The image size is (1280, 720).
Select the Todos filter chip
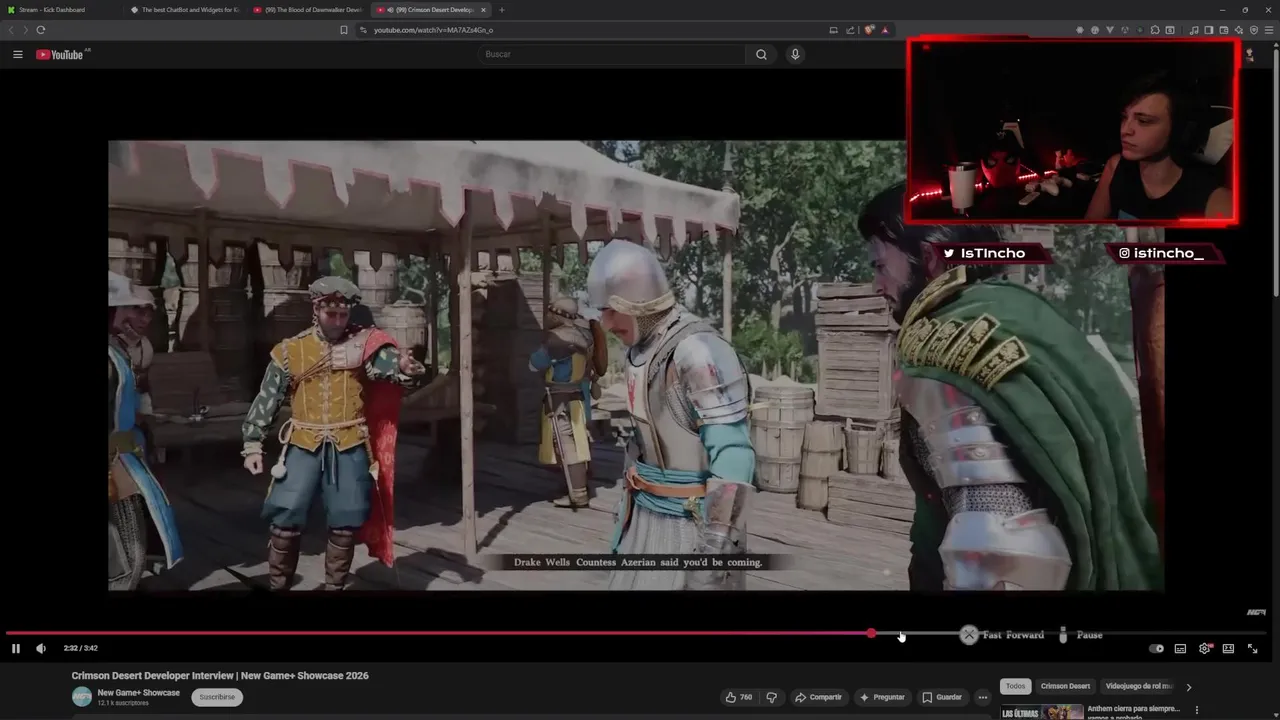tap(1015, 686)
